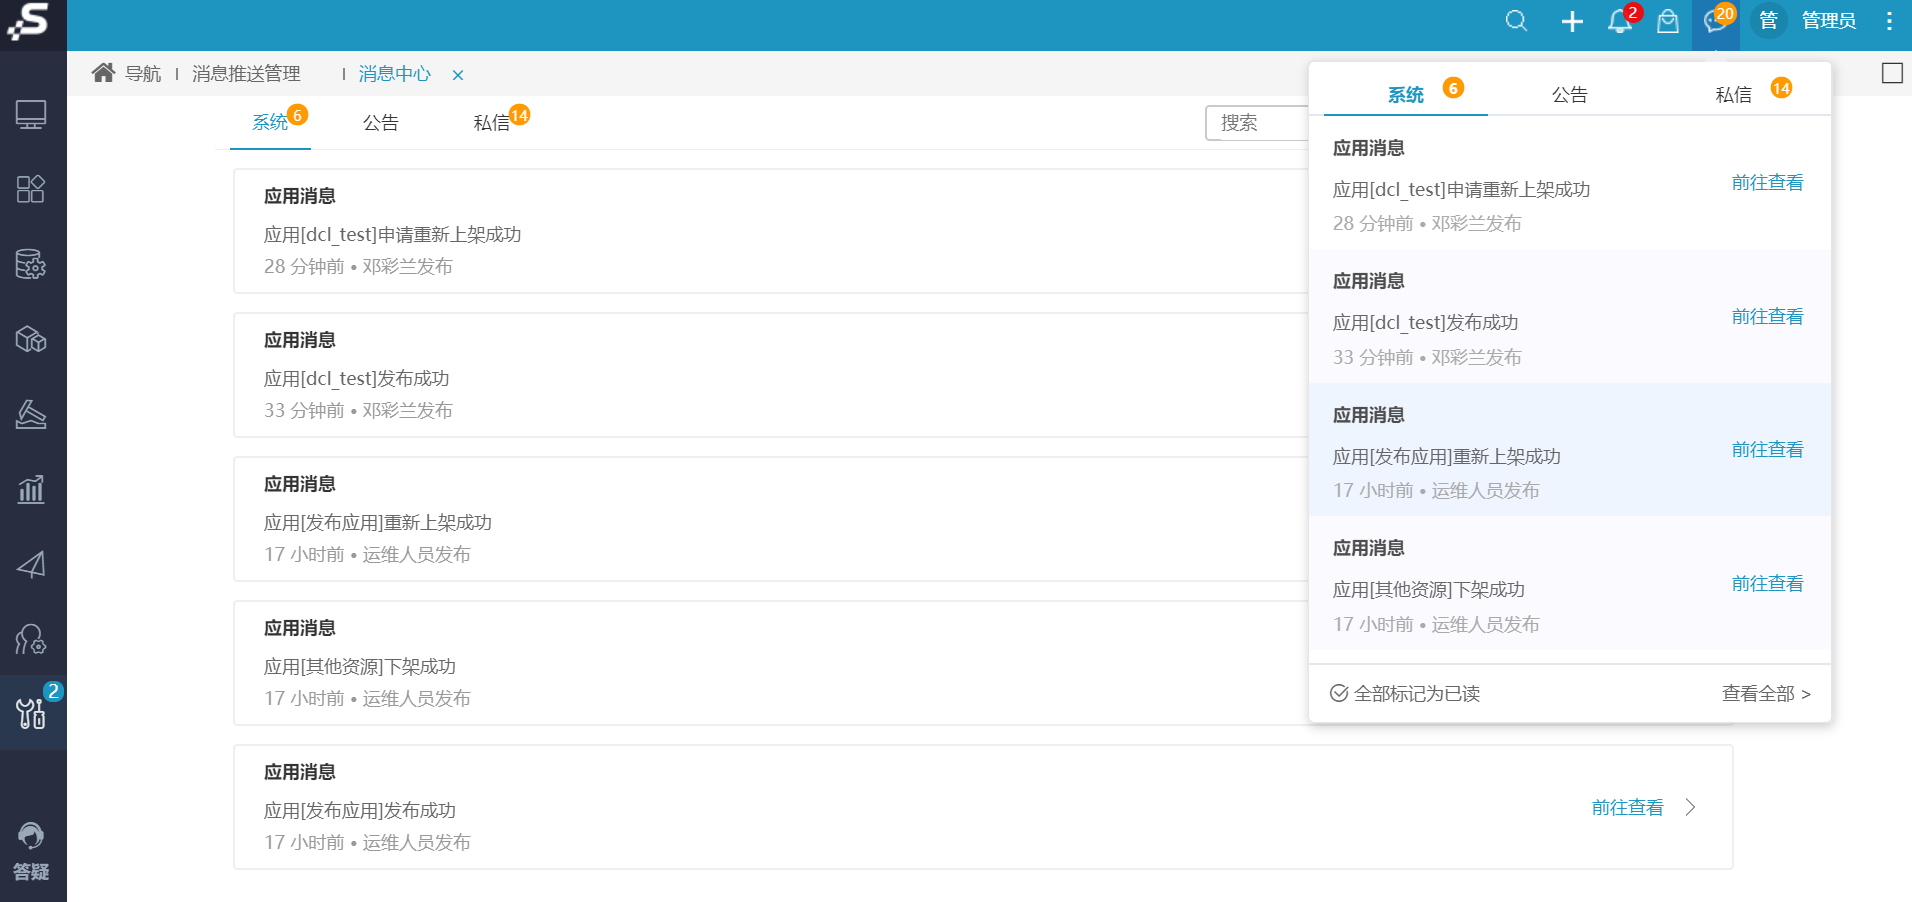Go to 导航 breadcrumb
Viewport: 1912px width, 902px height.
click(143, 74)
